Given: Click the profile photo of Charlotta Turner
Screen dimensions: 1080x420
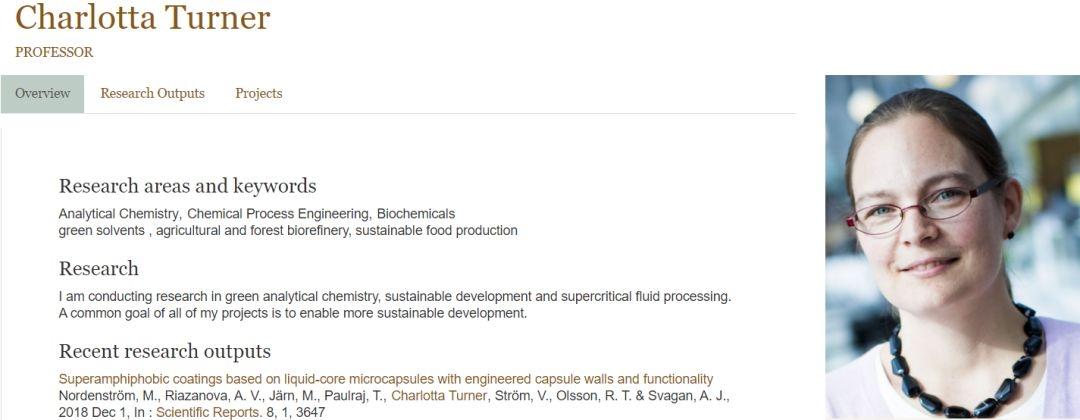Looking at the screenshot, I should click(x=951, y=247).
